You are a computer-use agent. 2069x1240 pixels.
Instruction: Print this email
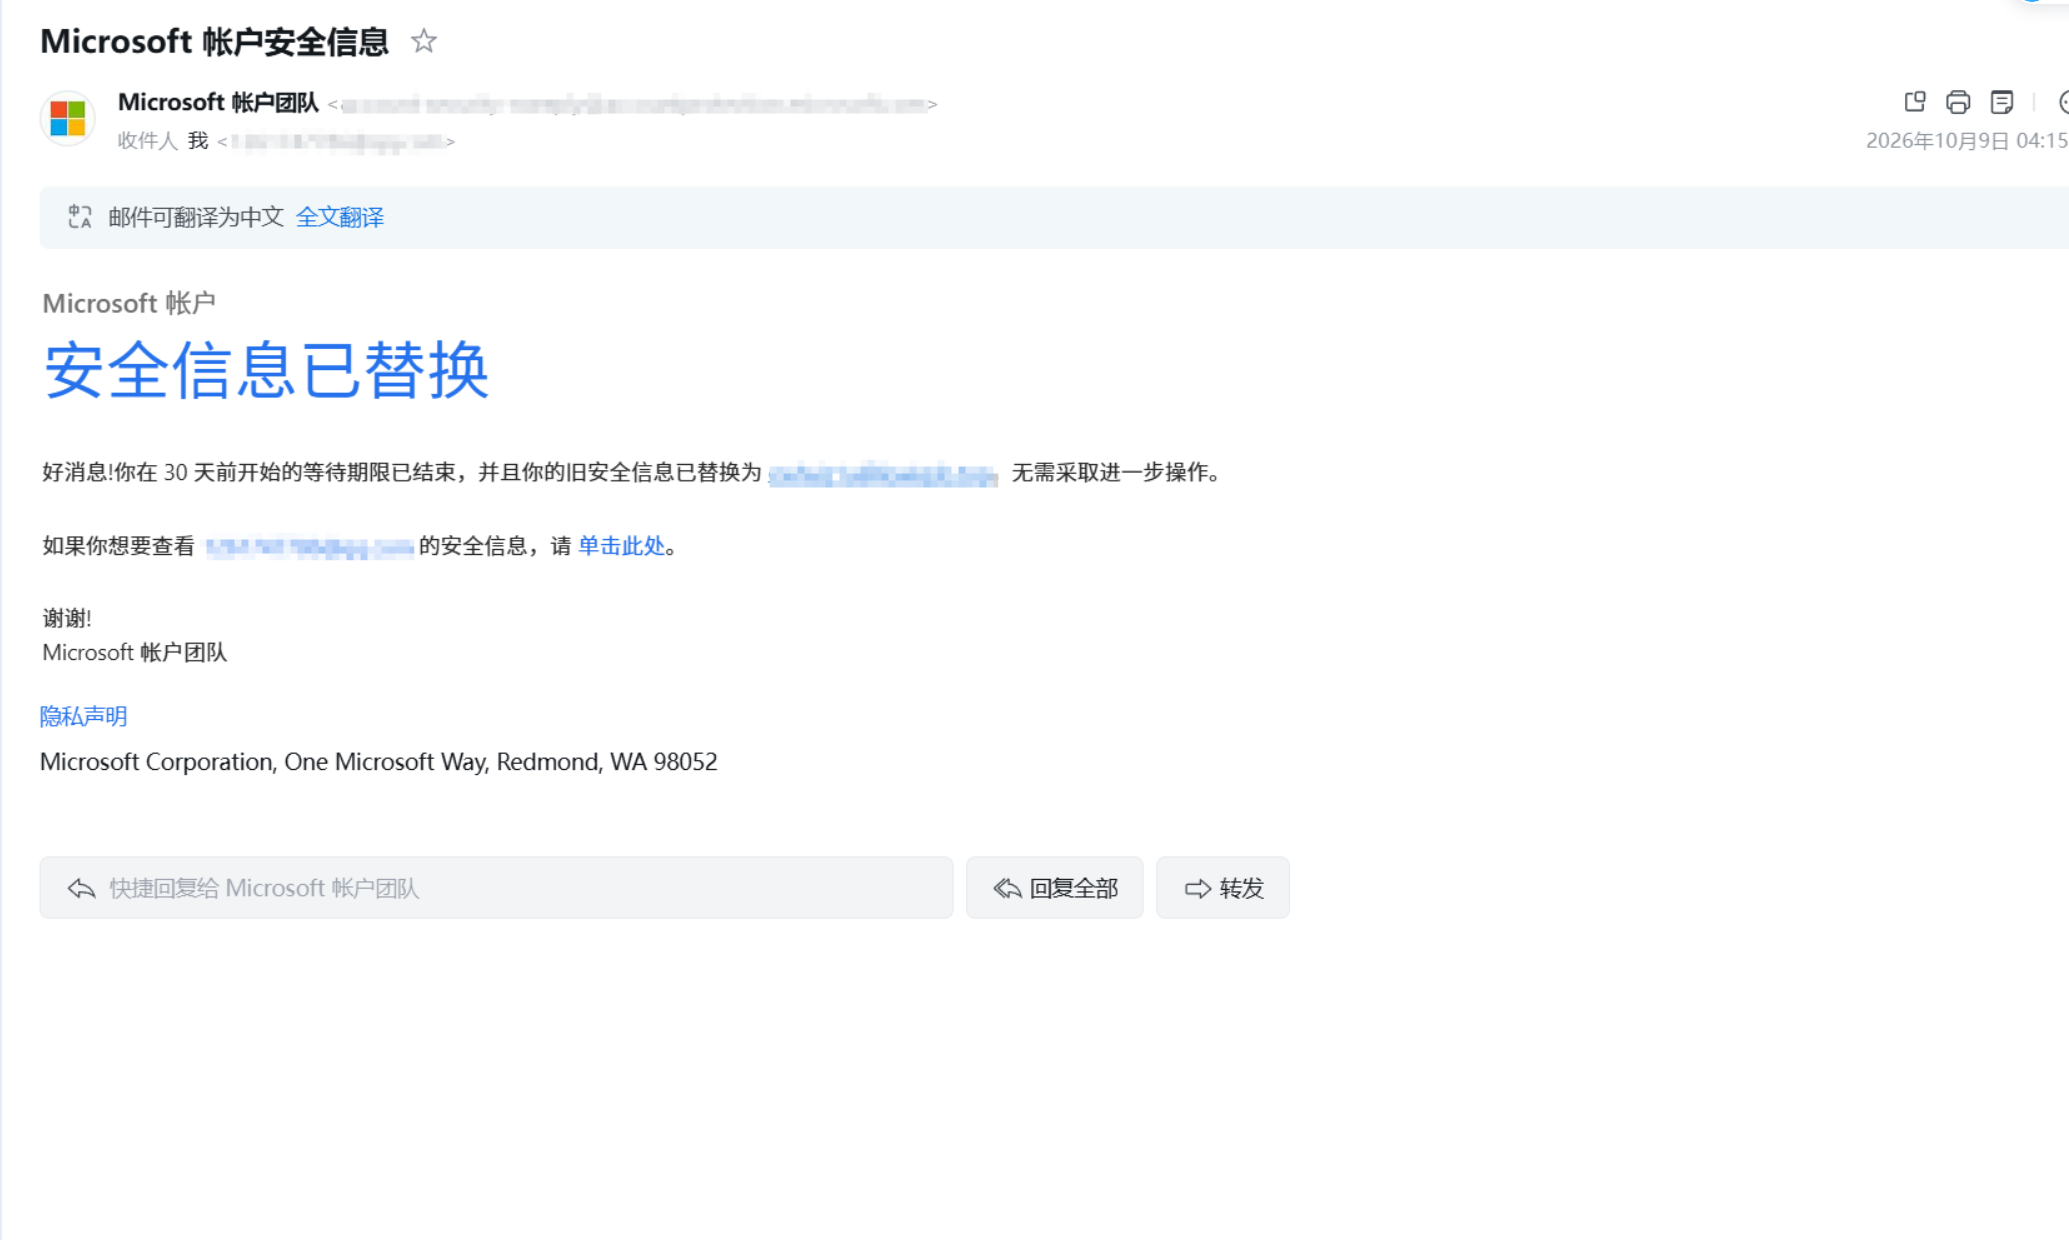pos(1958,102)
